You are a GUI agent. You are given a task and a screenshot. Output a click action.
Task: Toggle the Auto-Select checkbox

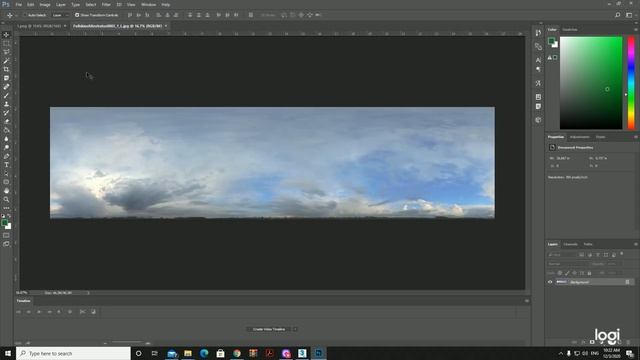24,15
